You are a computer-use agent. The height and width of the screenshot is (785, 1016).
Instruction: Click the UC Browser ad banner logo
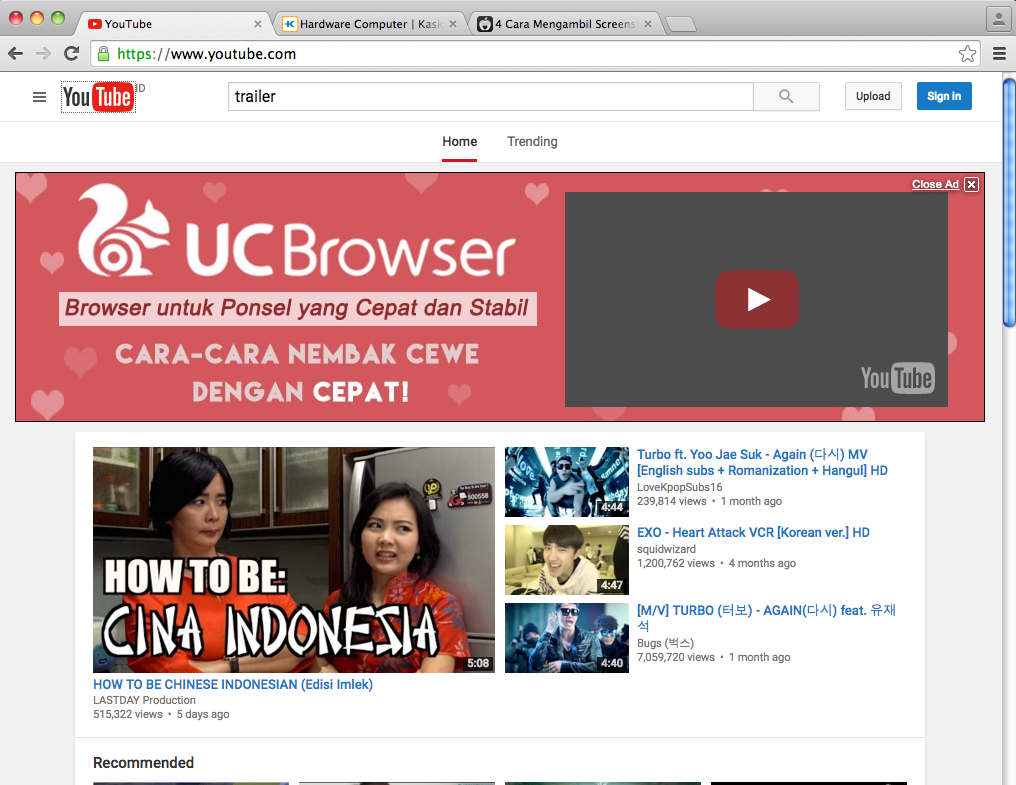(x=297, y=231)
